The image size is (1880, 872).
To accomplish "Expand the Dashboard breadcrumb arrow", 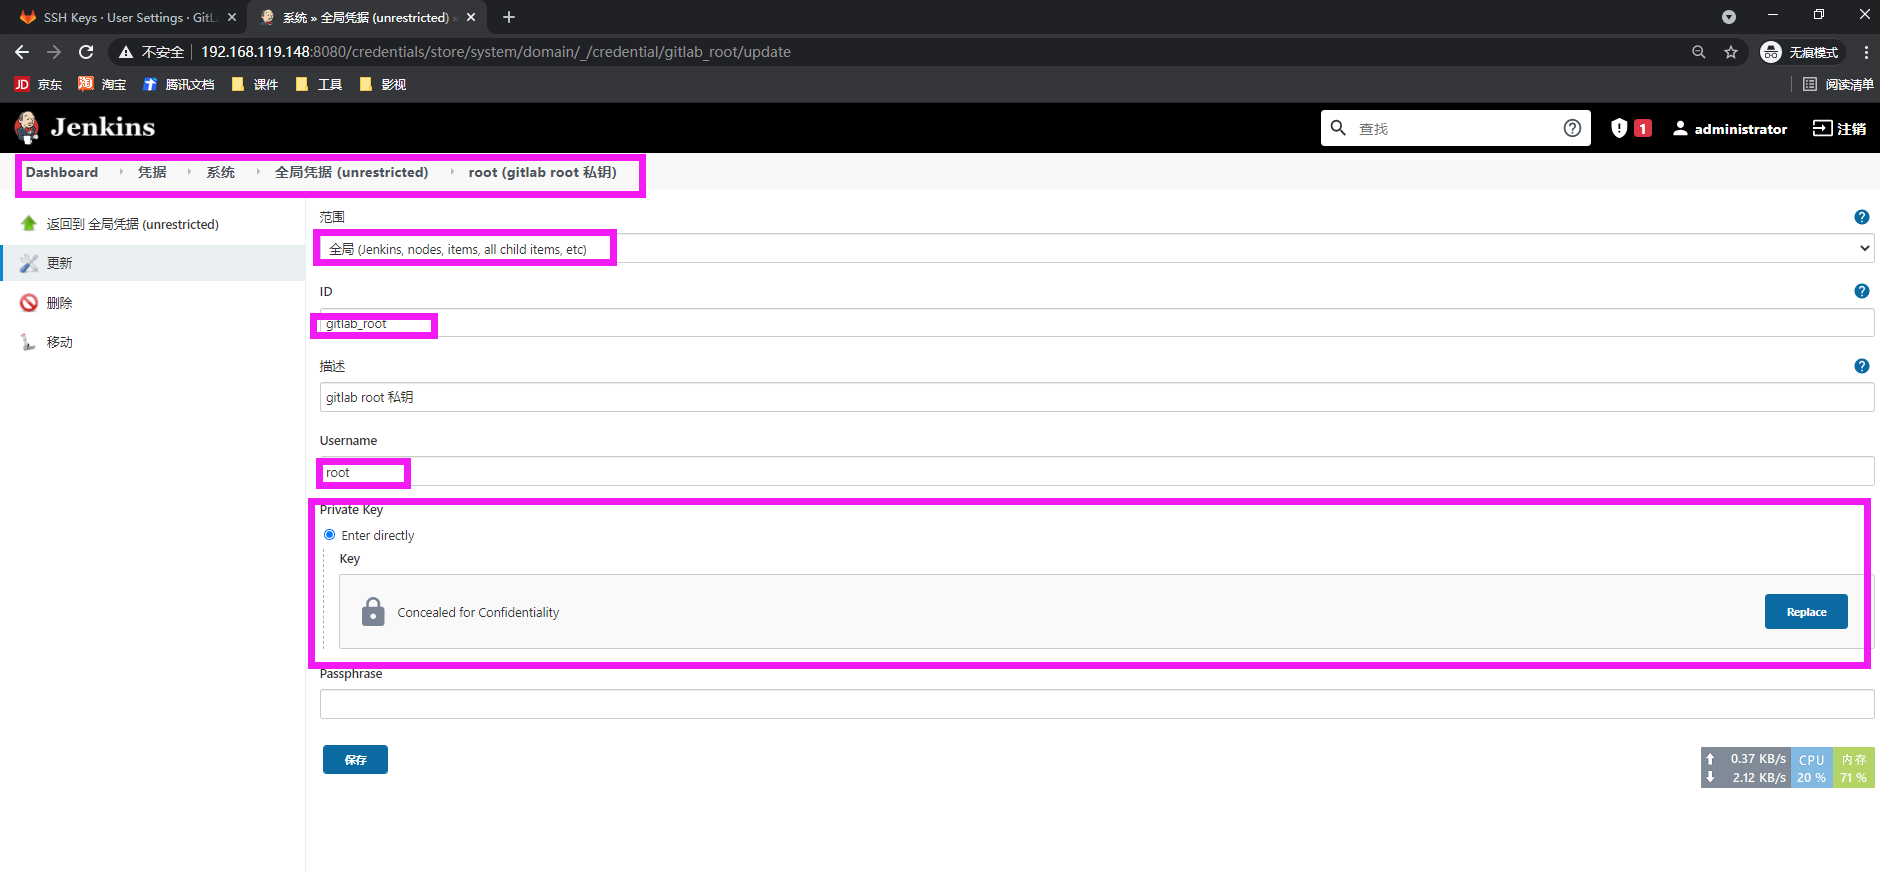I will 121,172.
